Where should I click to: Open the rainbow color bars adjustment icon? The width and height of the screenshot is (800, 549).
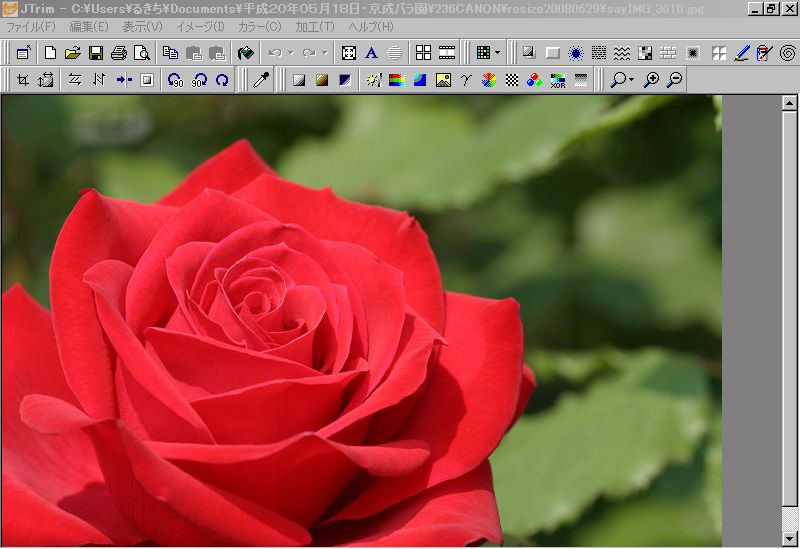click(397, 80)
